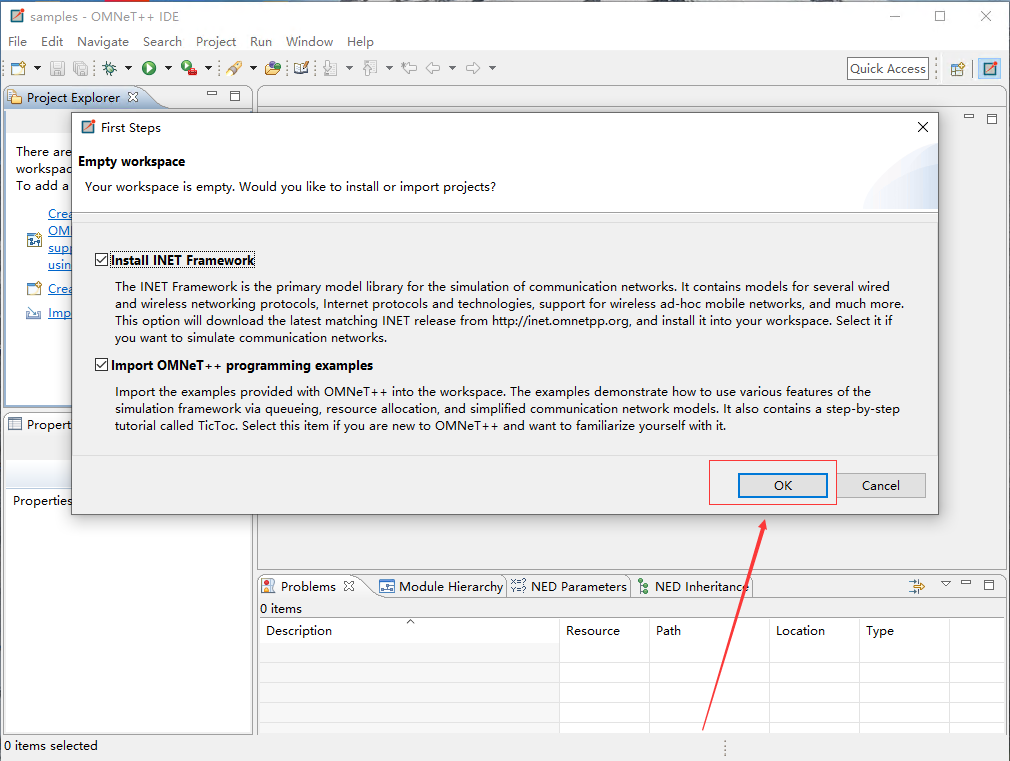Viewport: 1010px width, 761px height.
Task: Click the Open Perspective icon
Action: pyautogui.click(x=958, y=68)
